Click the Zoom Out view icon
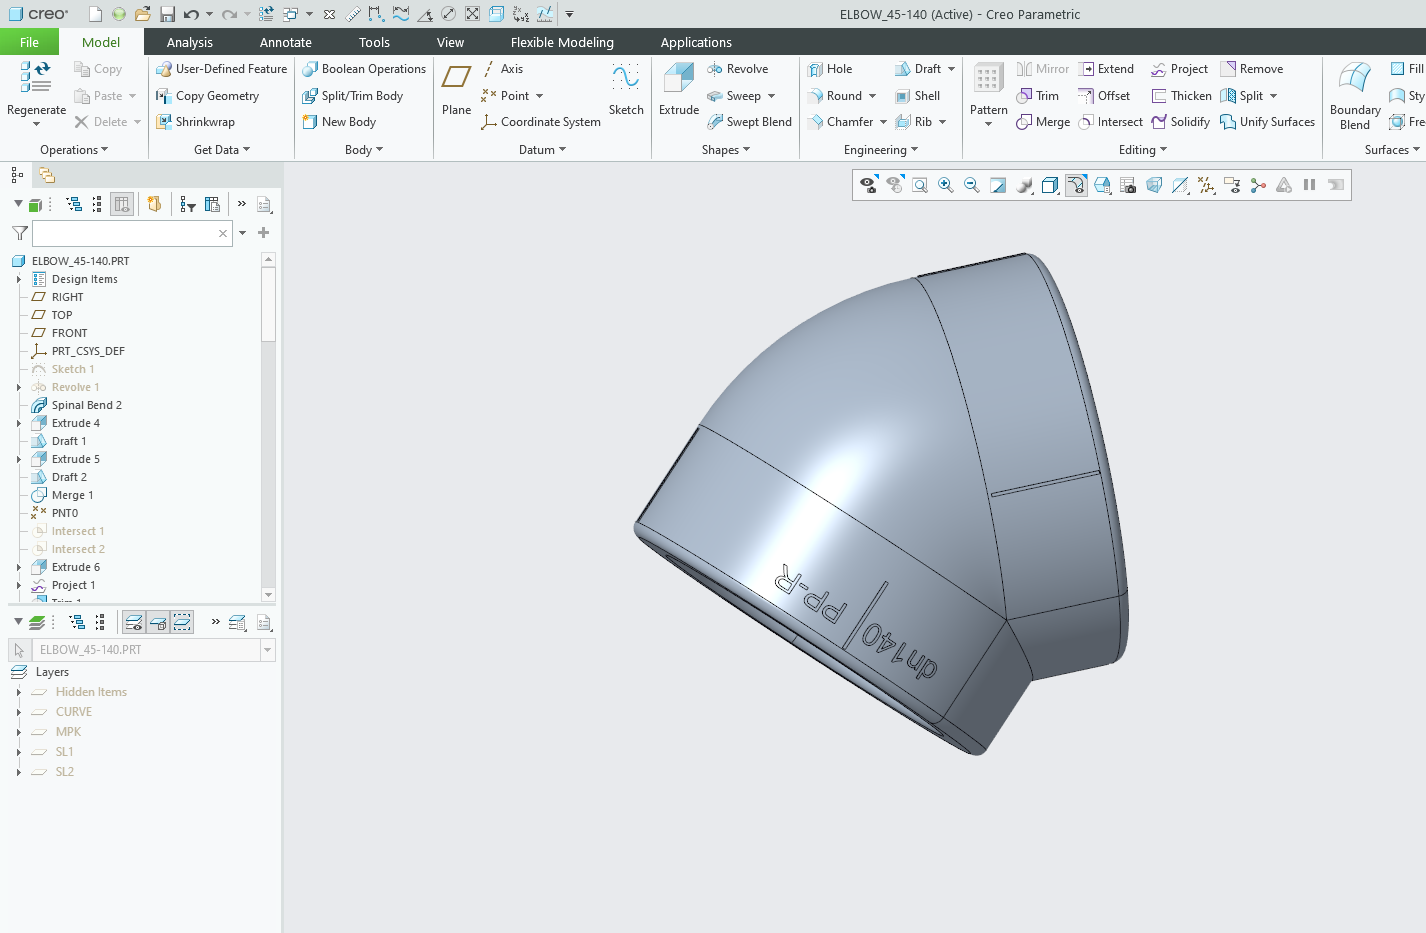The height and width of the screenshot is (933, 1426). [x=971, y=185]
